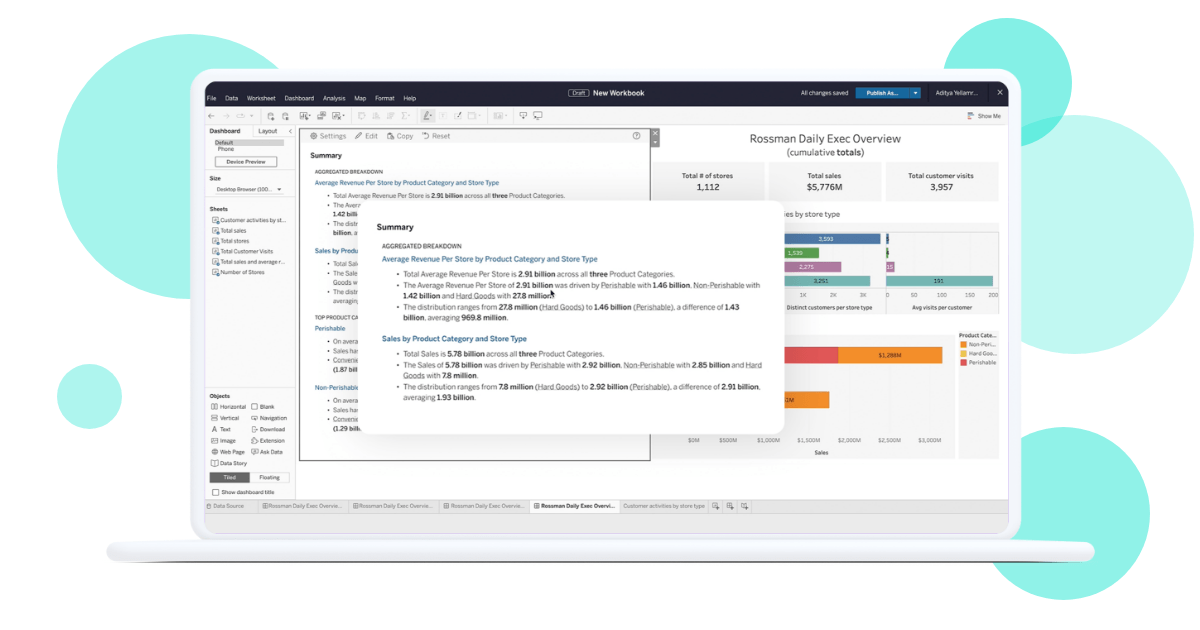The height and width of the screenshot is (630, 1200).
Task: Click the Edit pencil icon in summary toolbar
Action: click(359, 136)
